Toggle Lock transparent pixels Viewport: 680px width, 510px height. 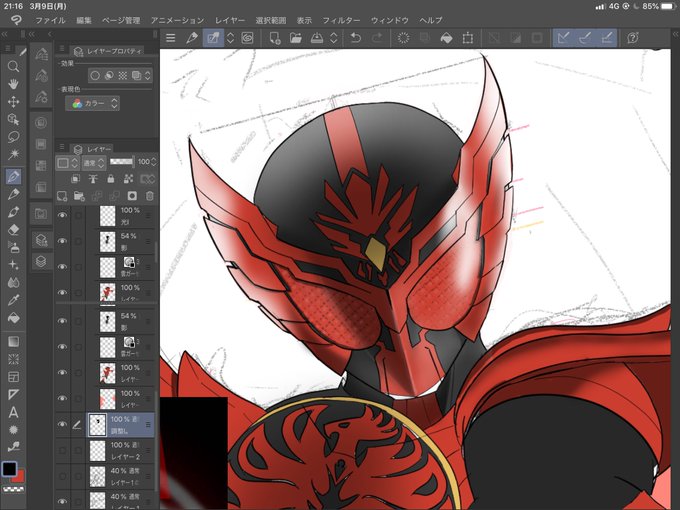point(128,179)
